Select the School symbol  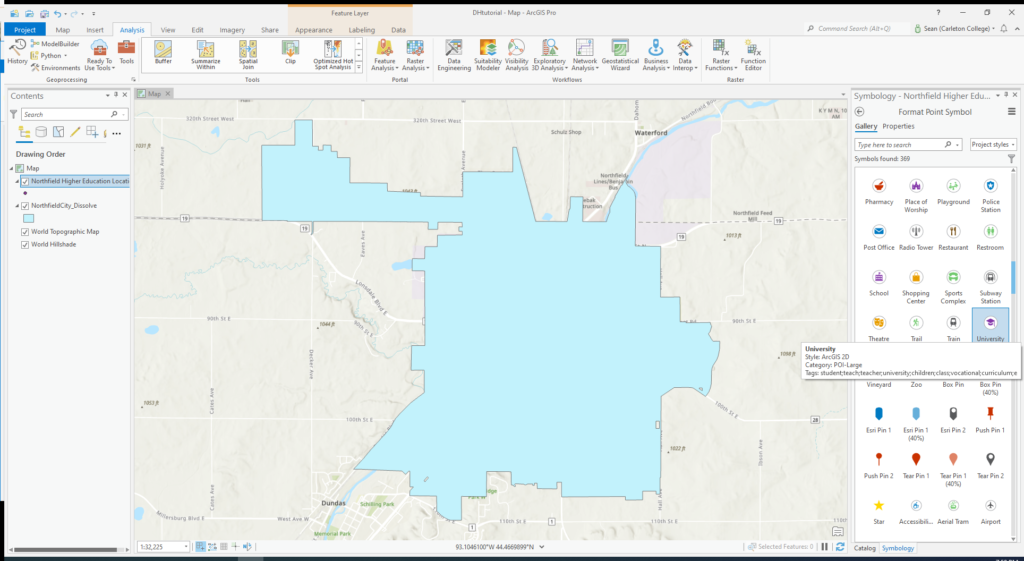[x=878, y=283]
